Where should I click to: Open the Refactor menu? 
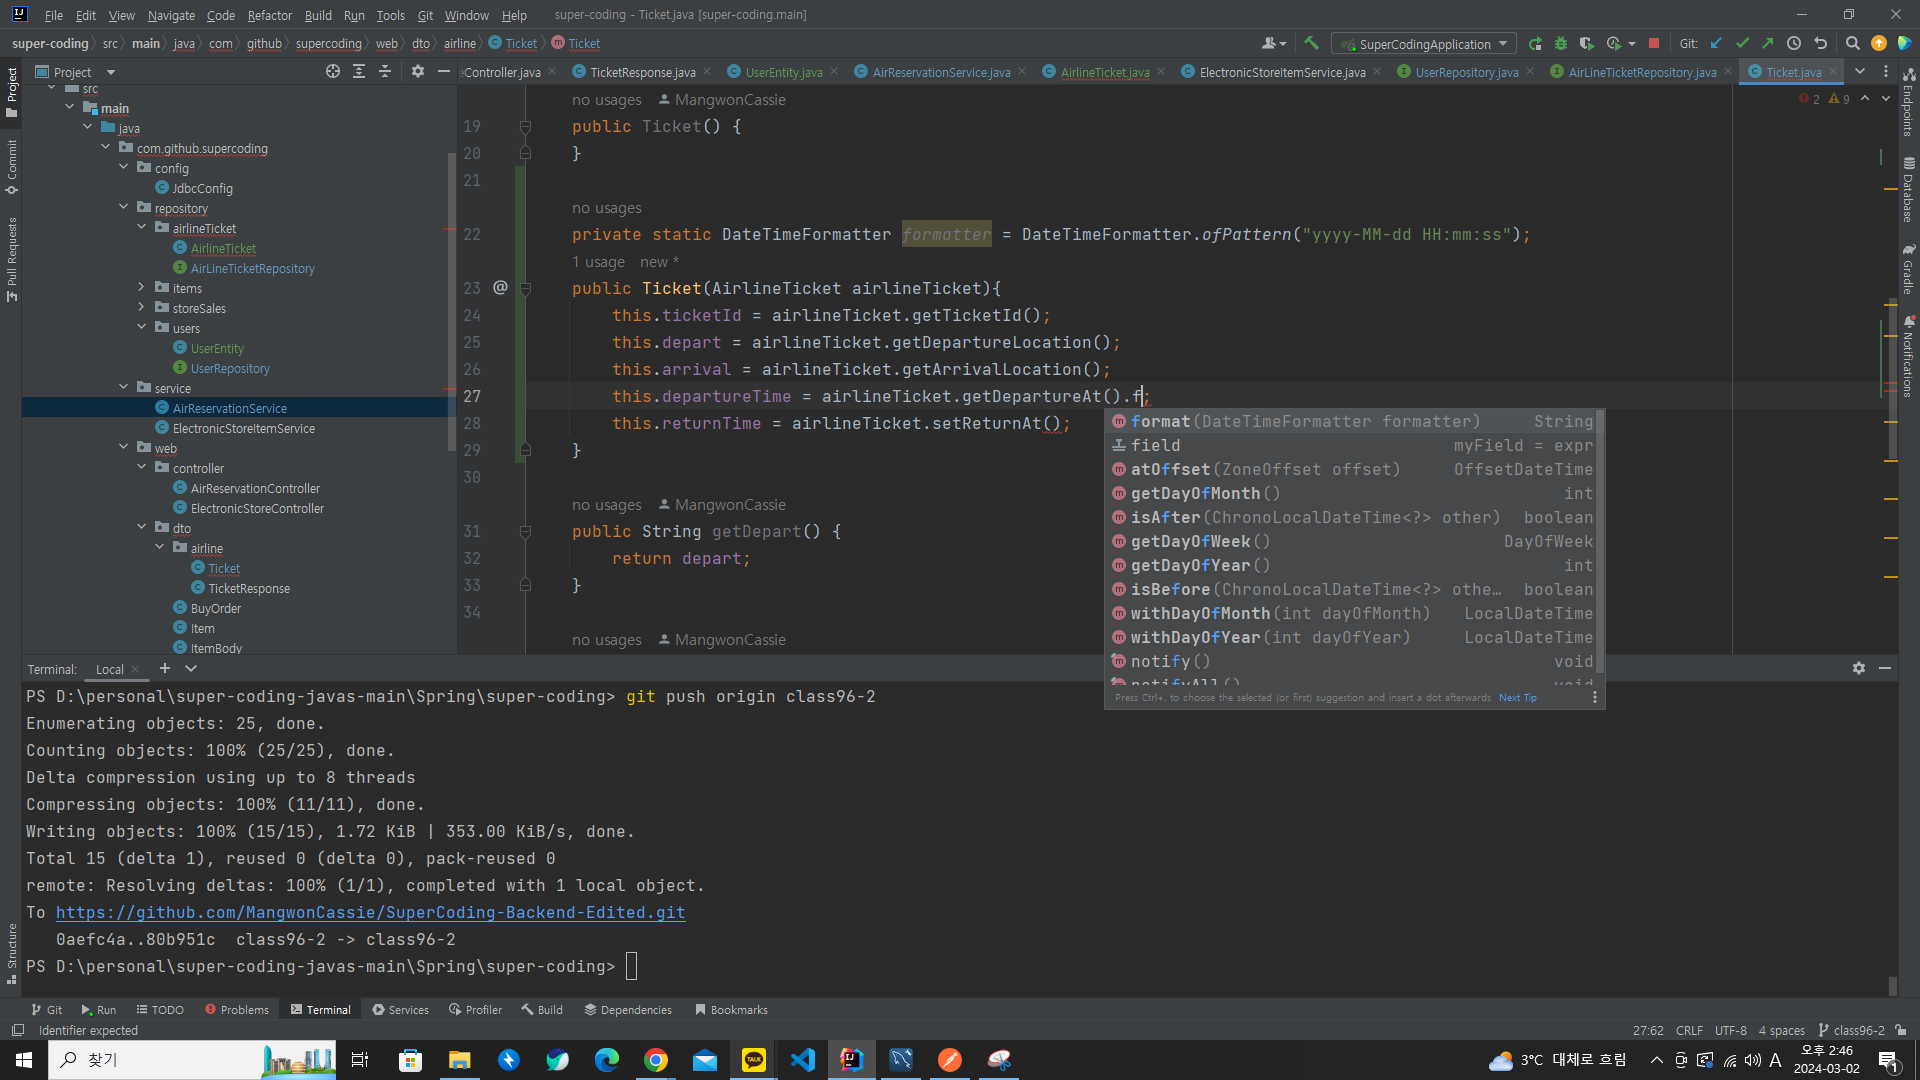(x=269, y=15)
